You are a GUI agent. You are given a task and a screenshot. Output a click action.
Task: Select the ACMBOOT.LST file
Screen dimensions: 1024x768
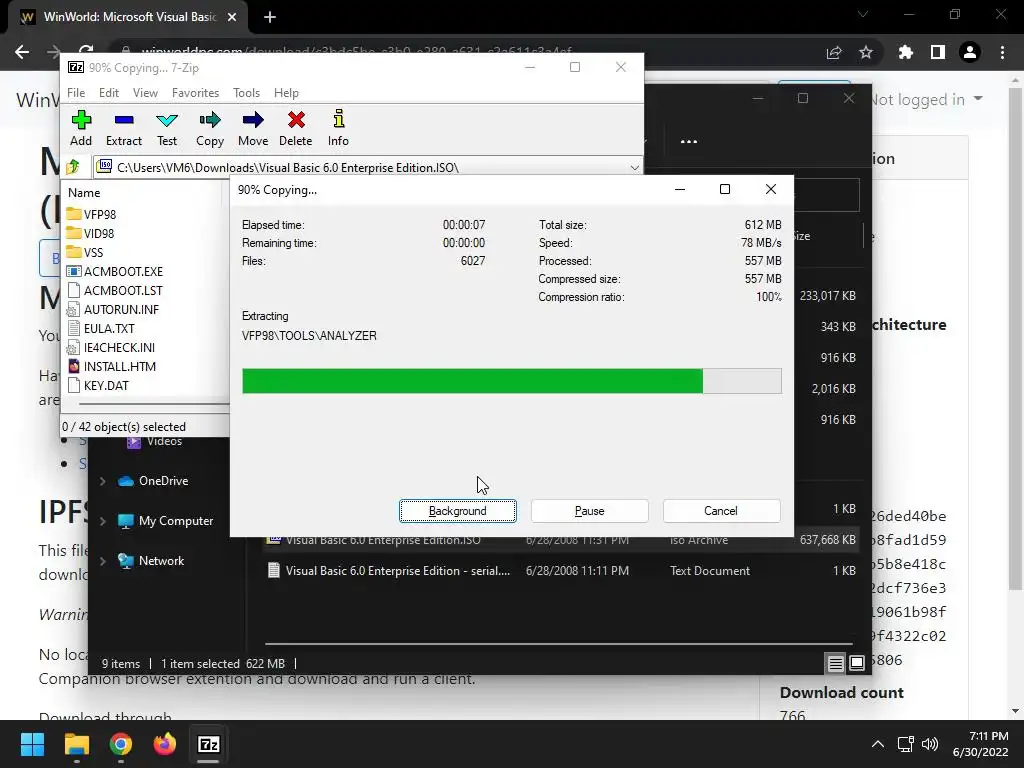115,290
